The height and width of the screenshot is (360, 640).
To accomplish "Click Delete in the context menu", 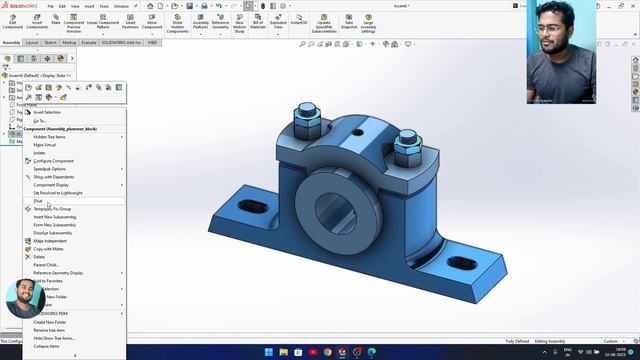I will point(74,257).
